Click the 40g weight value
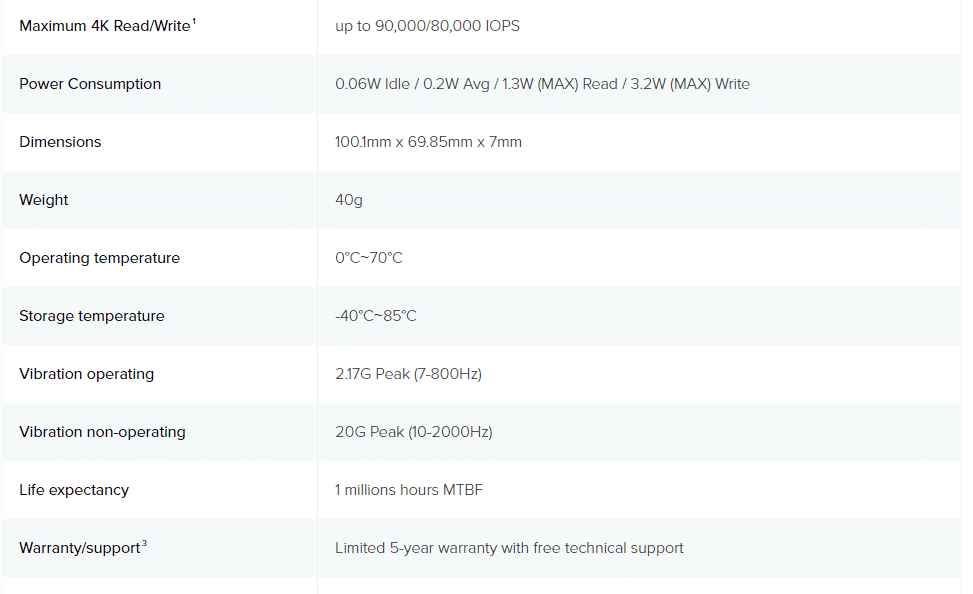The image size is (973, 594). pos(349,200)
